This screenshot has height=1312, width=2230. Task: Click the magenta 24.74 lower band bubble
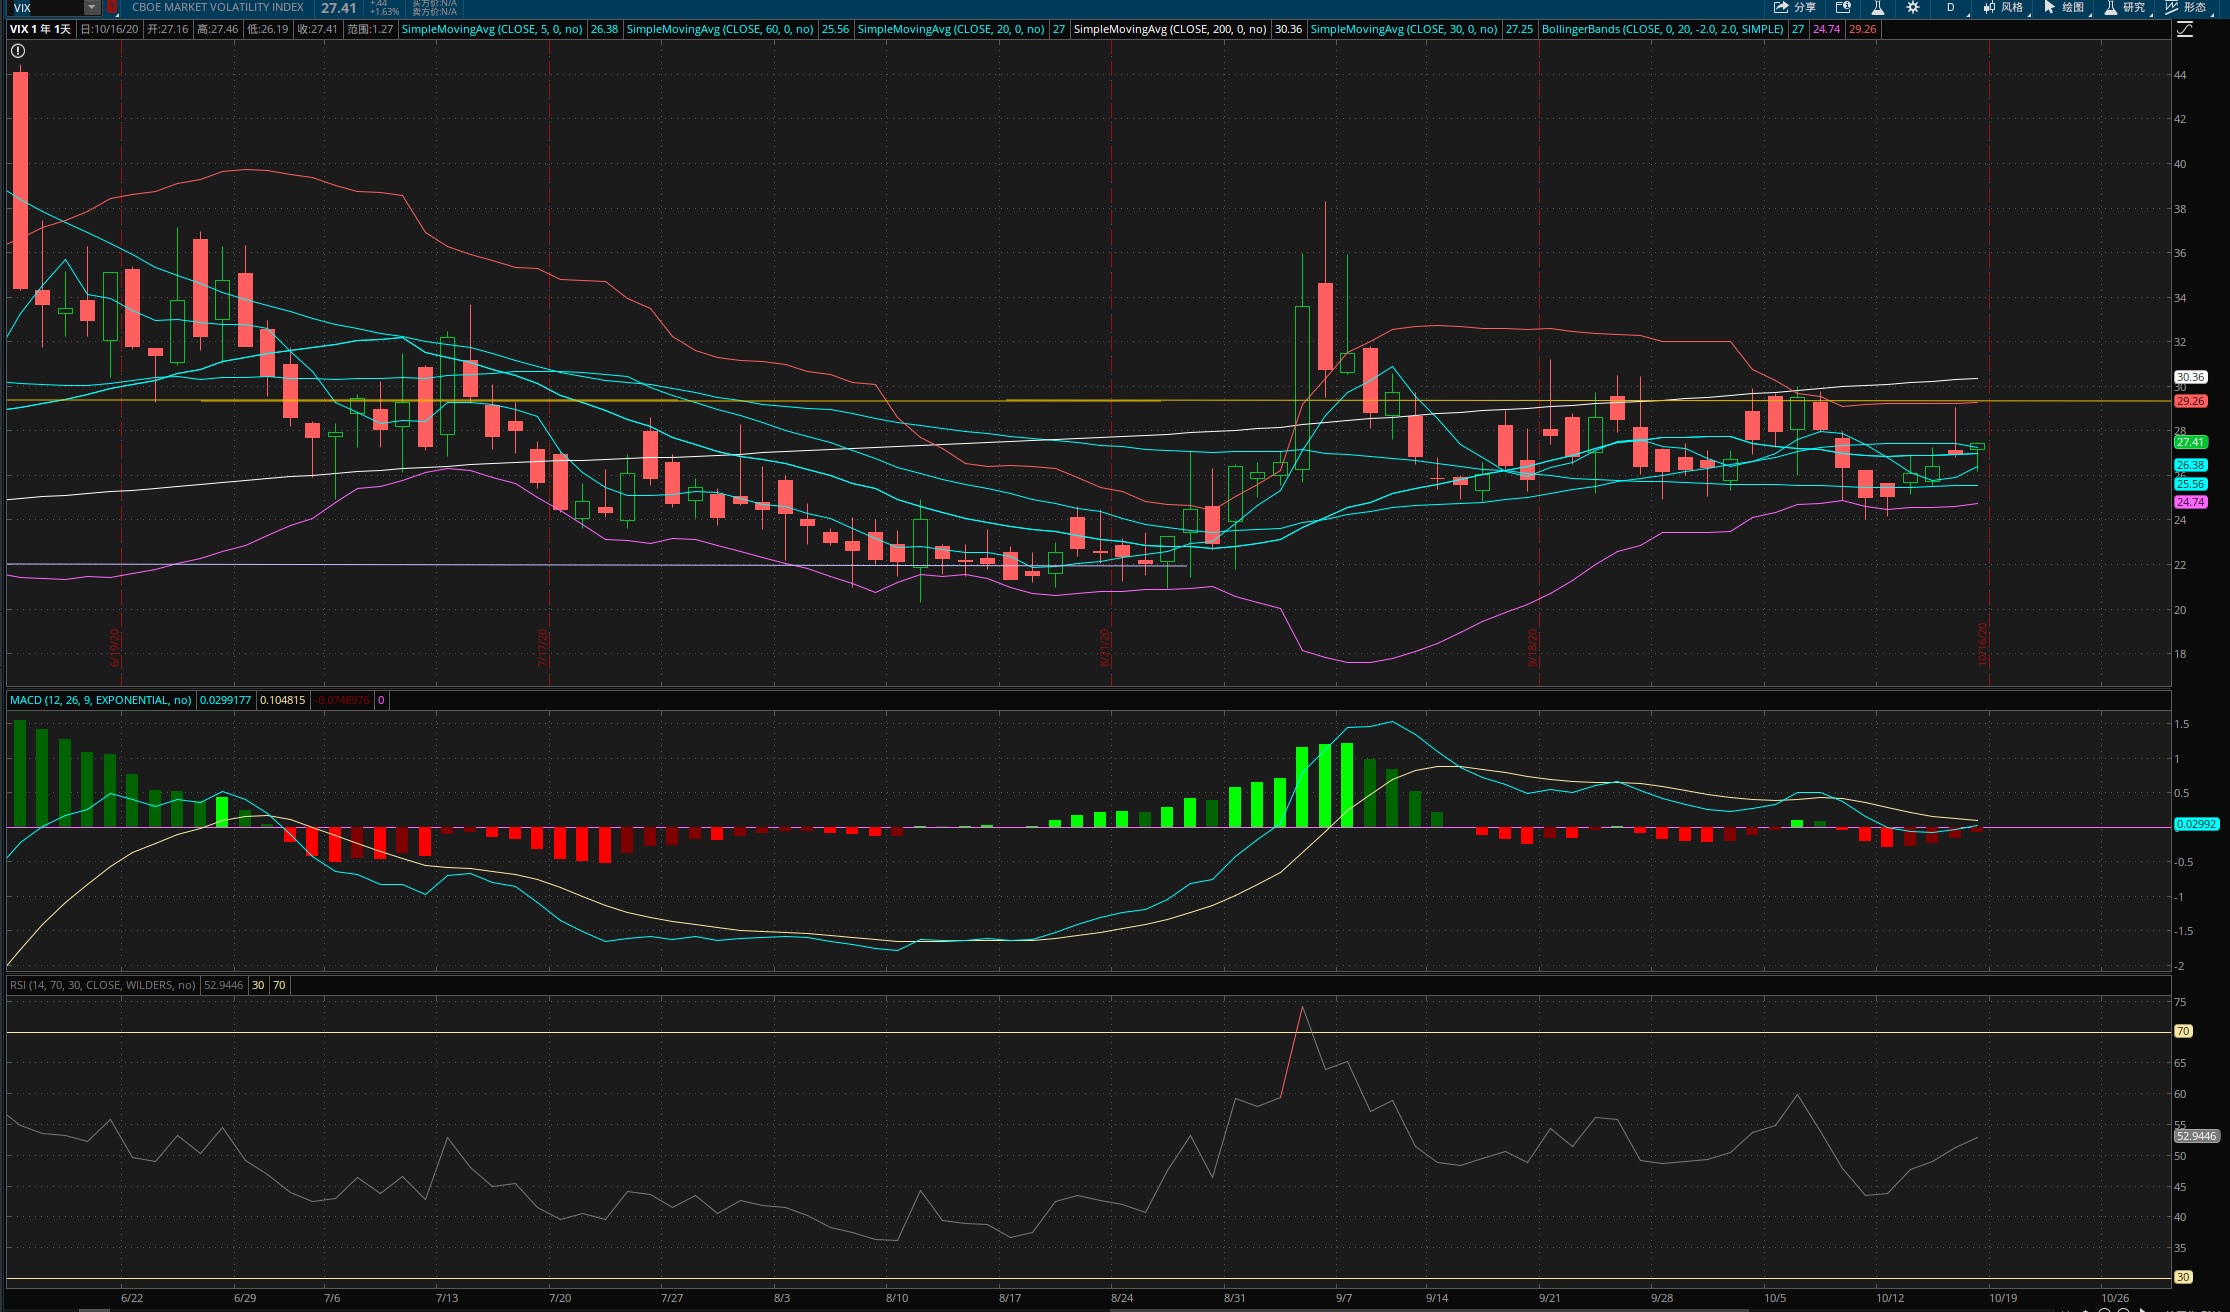2190,502
